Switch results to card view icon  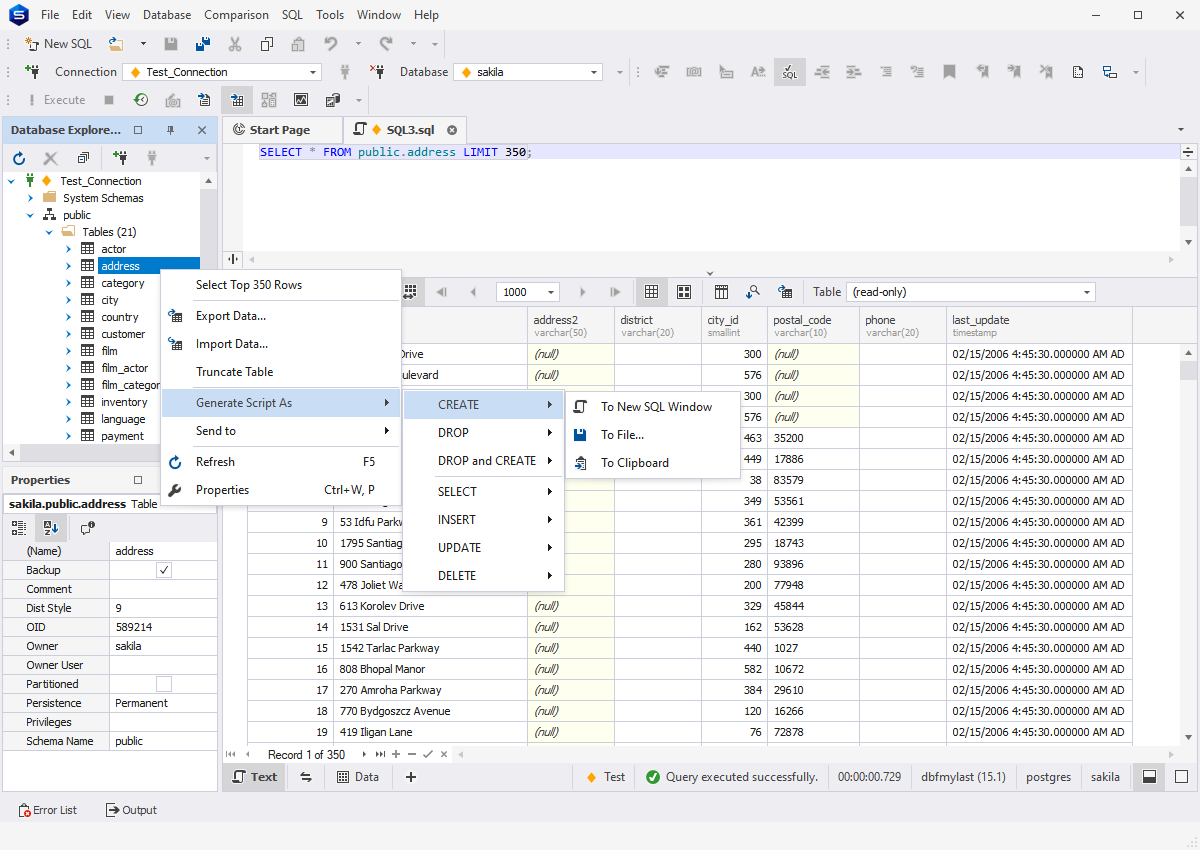click(x=684, y=292)
